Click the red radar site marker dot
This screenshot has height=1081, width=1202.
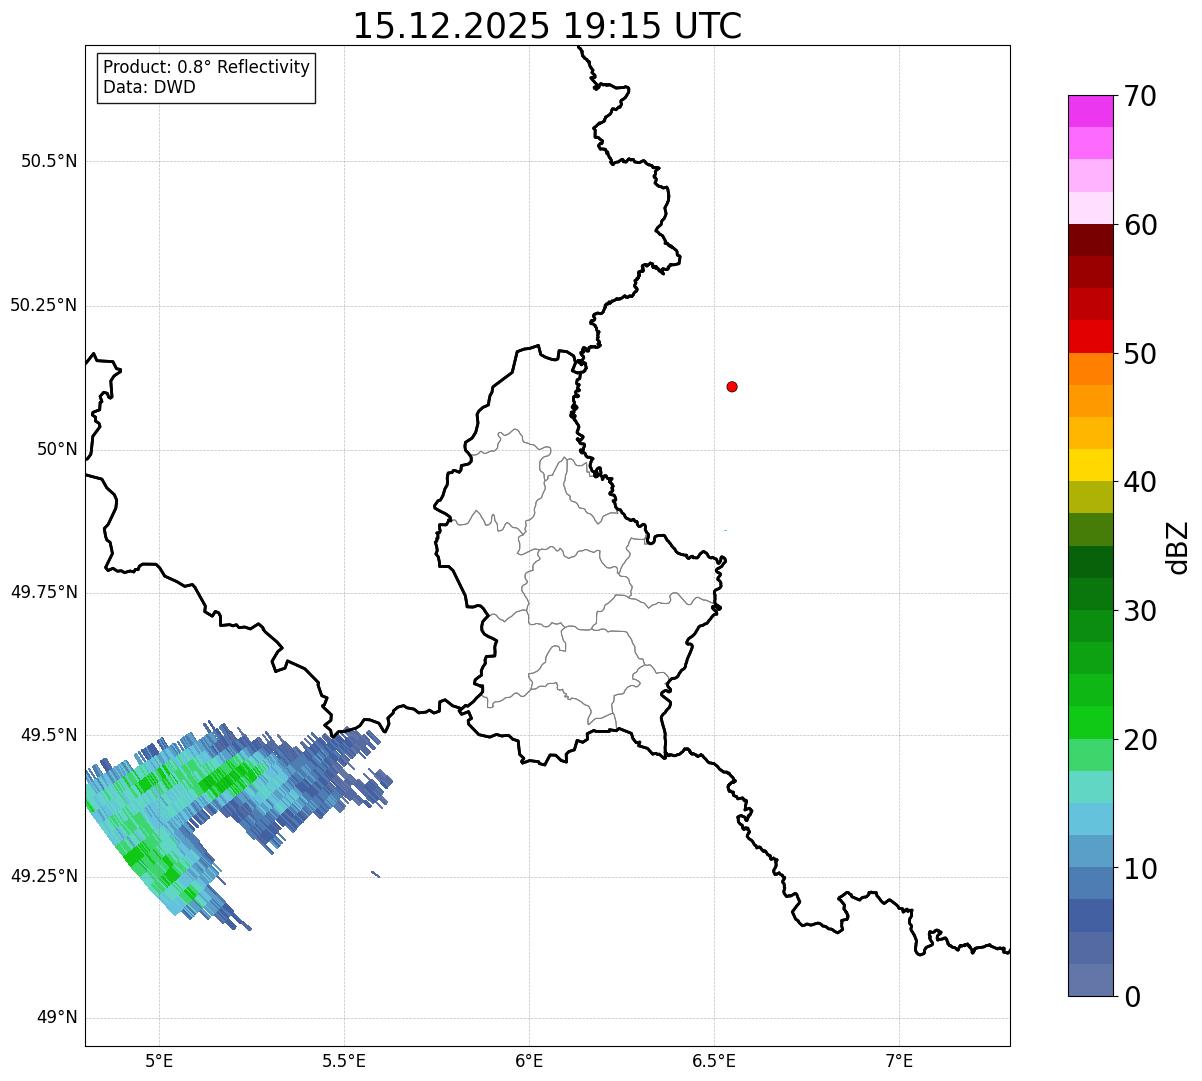tap(732, 386)
